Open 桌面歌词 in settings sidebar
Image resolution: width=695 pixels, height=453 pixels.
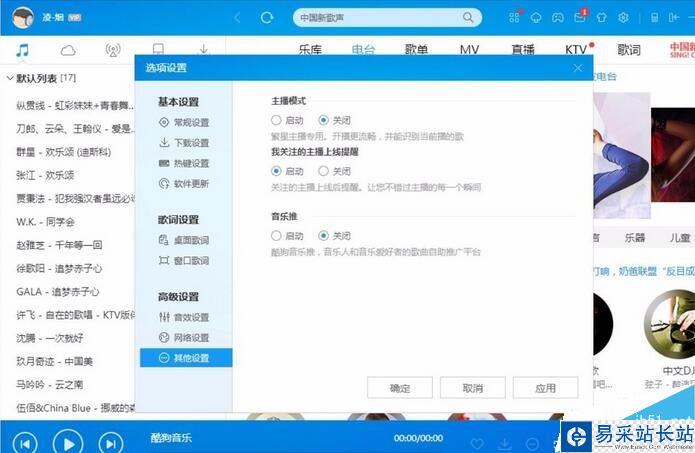(x=184, y=240)
